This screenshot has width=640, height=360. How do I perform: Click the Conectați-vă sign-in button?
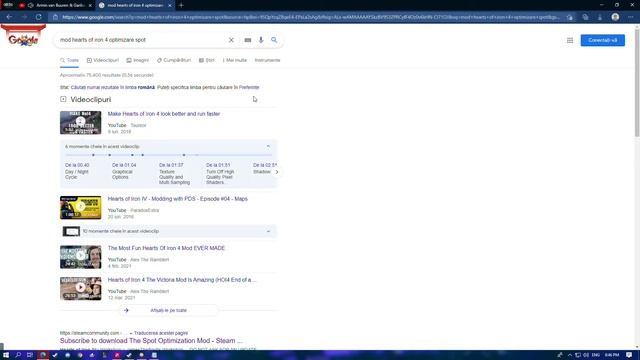pos(602,40)
